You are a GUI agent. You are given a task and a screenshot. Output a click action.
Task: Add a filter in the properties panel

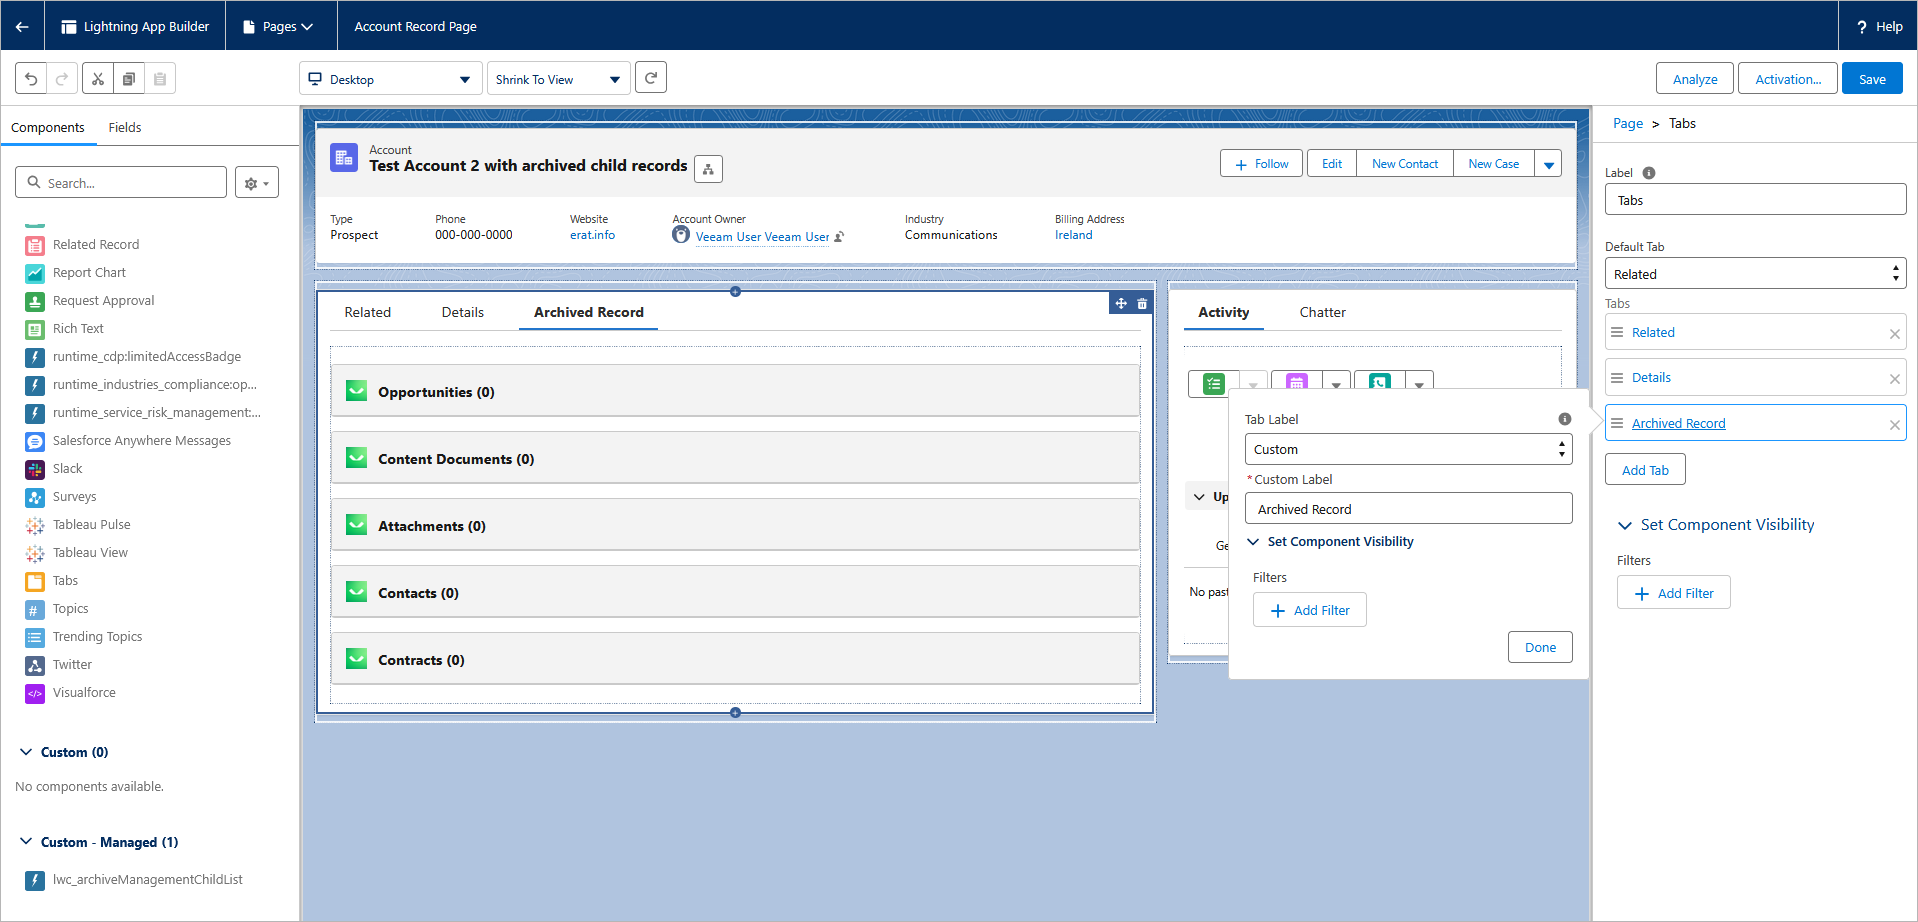(x=1674, y=593)
